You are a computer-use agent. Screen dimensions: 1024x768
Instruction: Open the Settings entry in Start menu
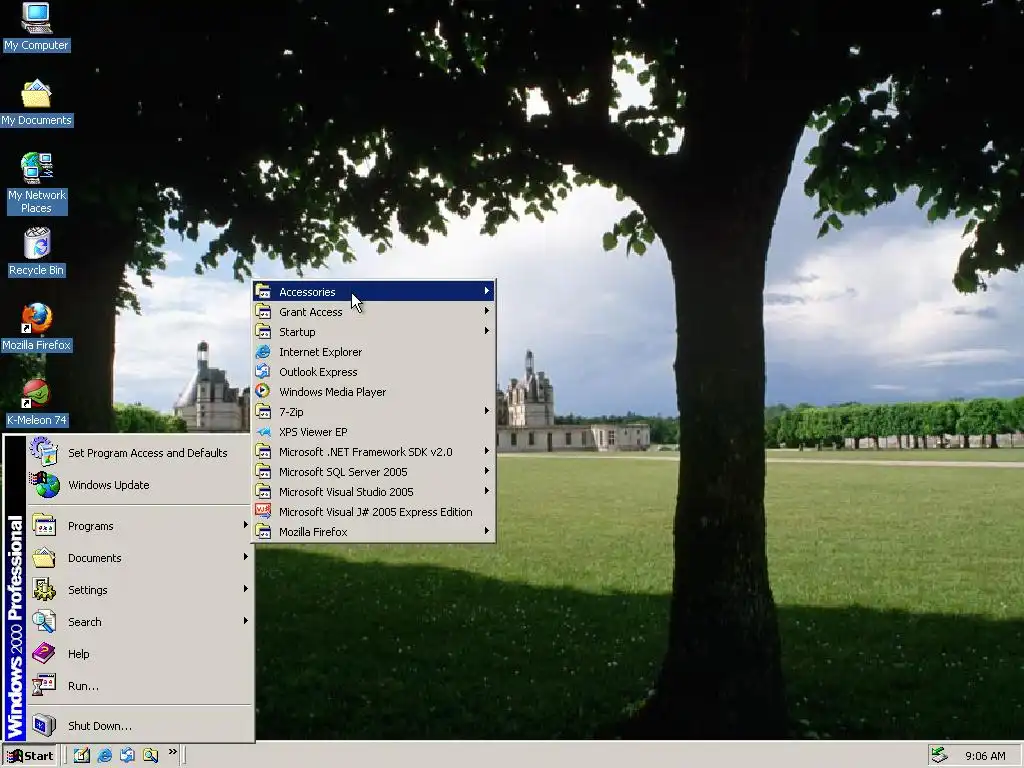138,590
